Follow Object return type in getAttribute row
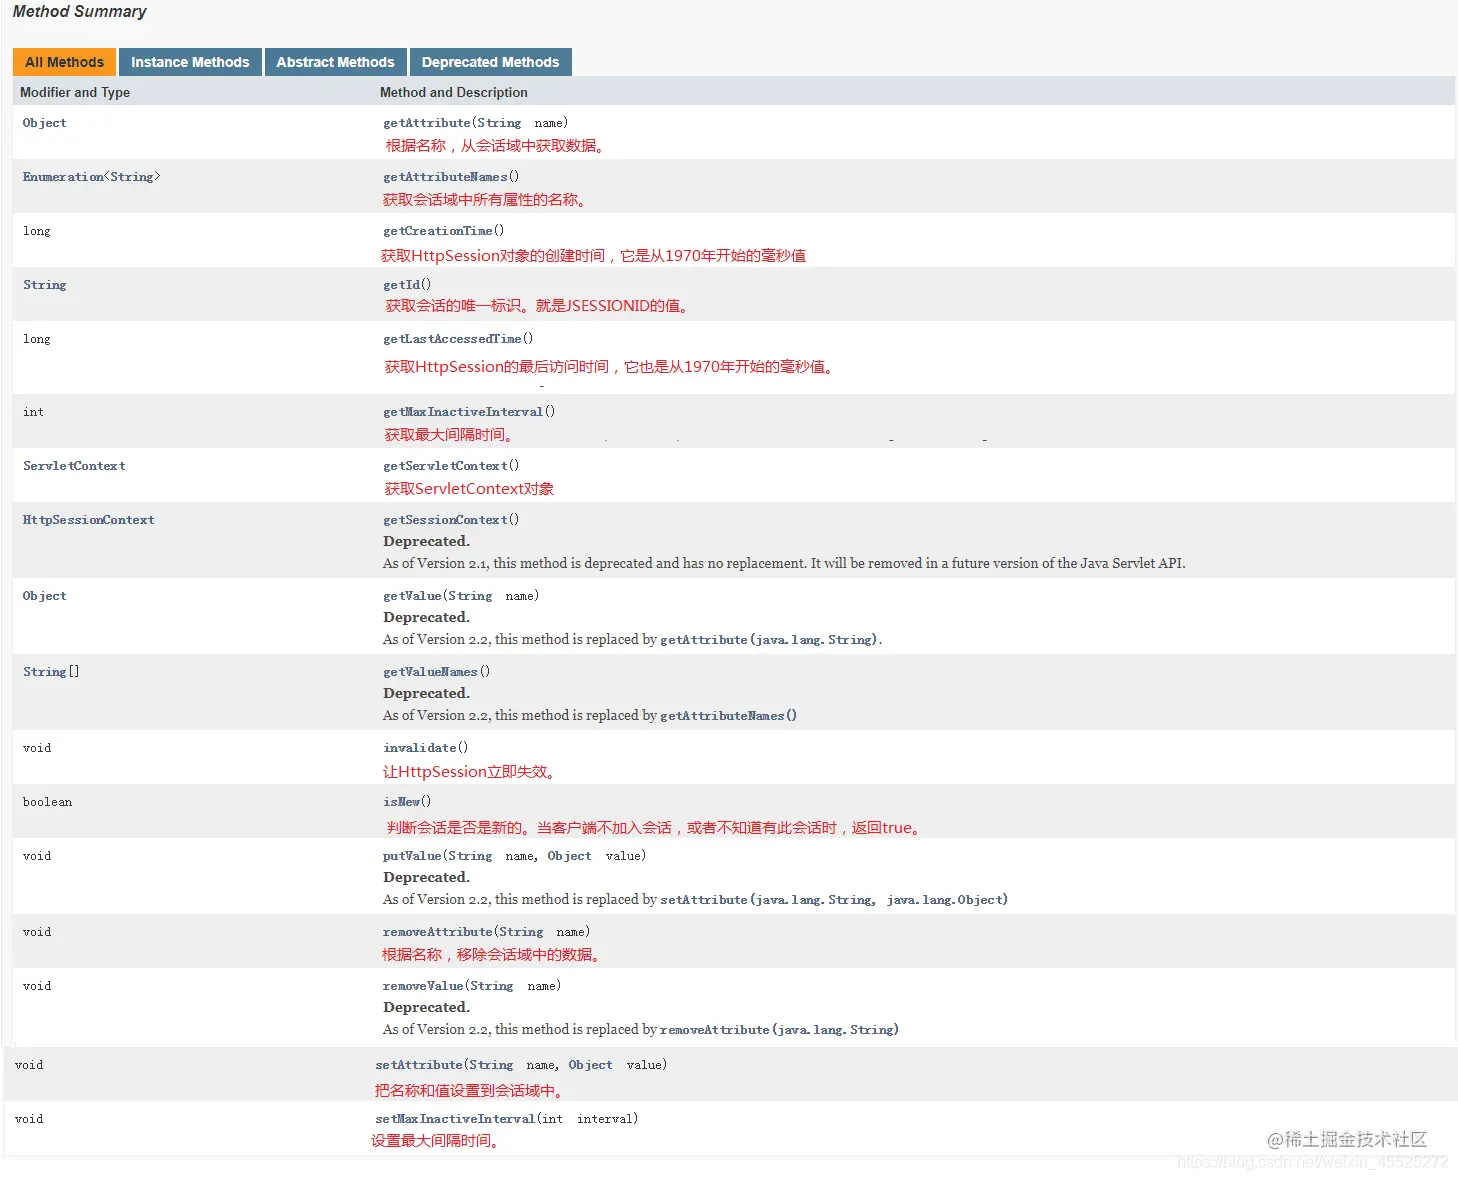The height and width of the screenshot is (1180, 1458). [x=45, y=123]
